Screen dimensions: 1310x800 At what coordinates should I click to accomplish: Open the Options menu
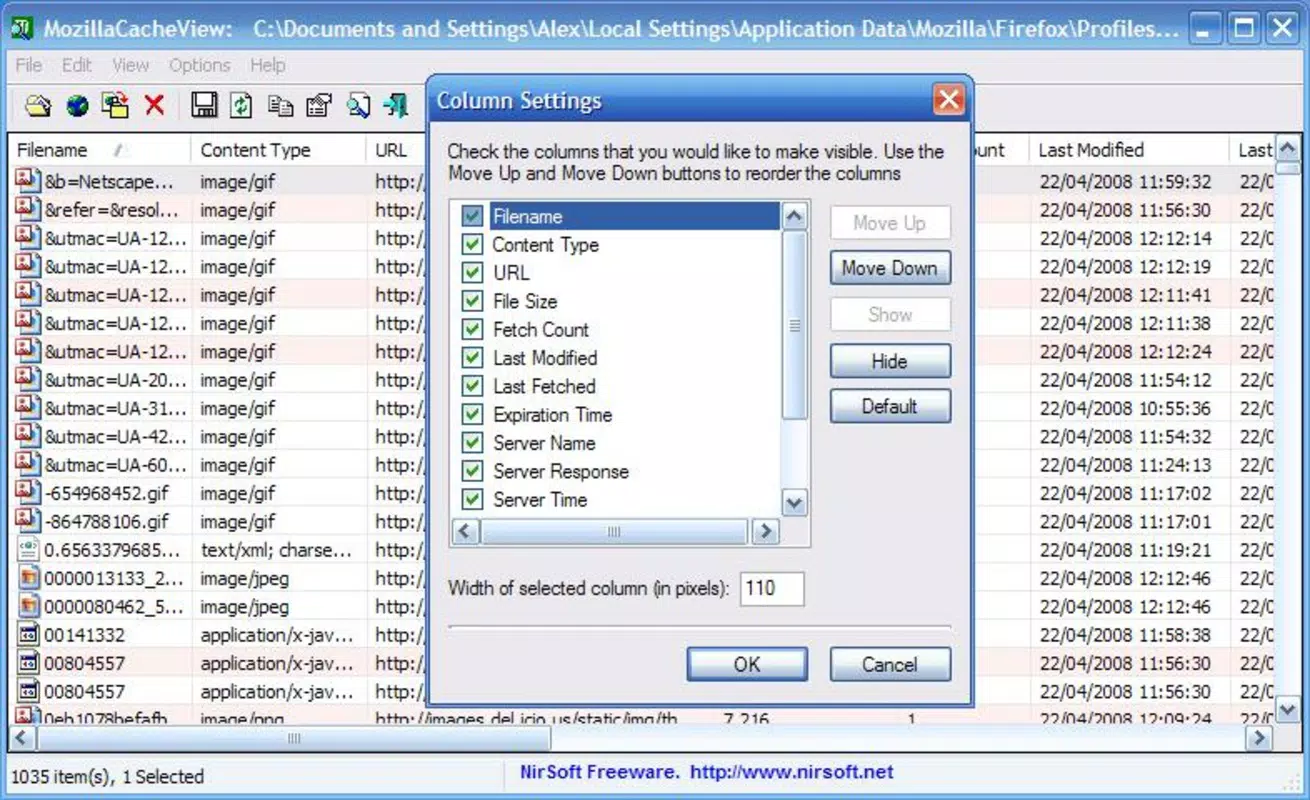(x=199, y=66)
